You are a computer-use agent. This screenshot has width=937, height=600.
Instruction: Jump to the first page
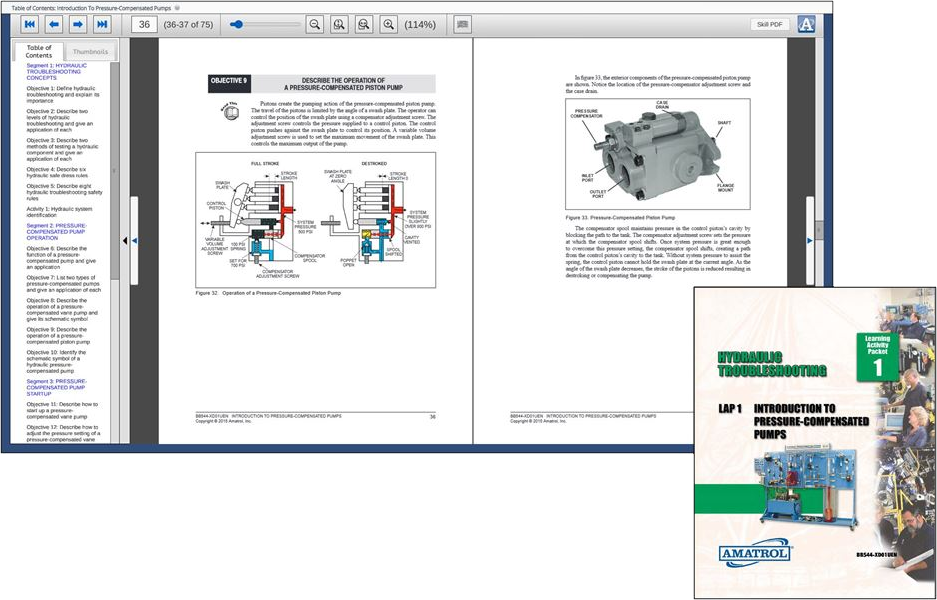tap(30, 25)
